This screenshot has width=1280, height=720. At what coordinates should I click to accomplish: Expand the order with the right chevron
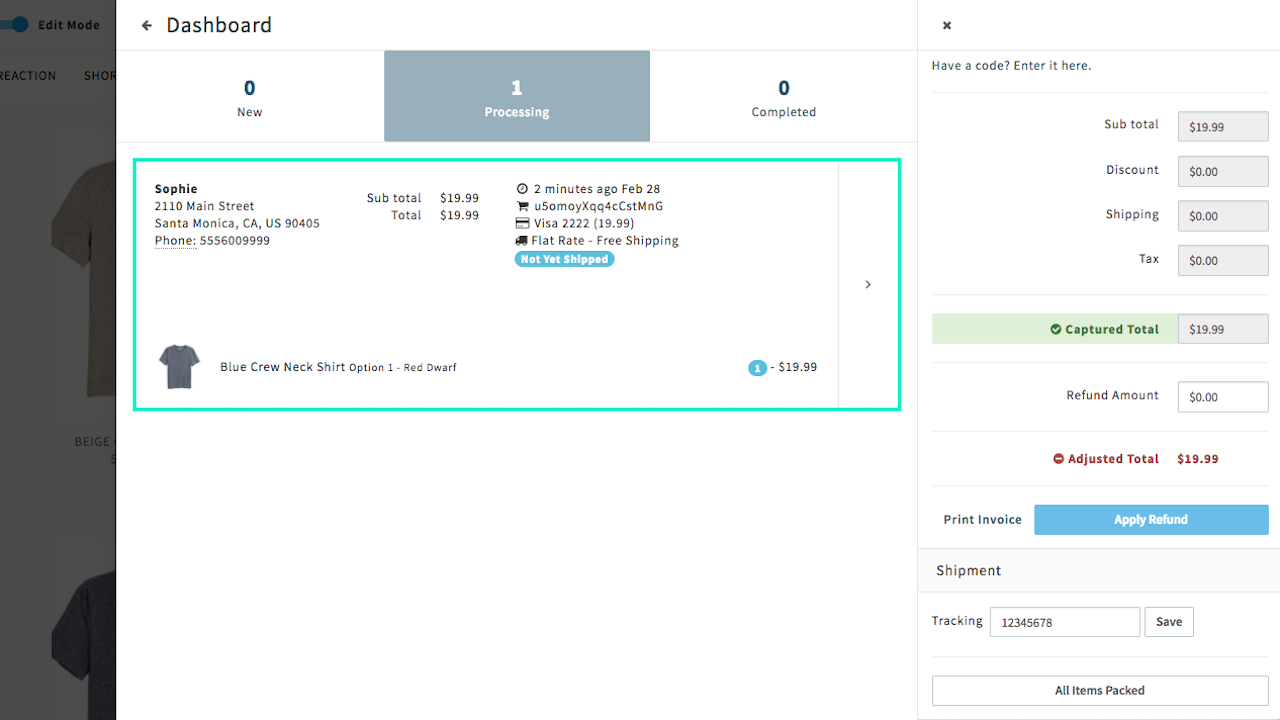pos(868,285)
